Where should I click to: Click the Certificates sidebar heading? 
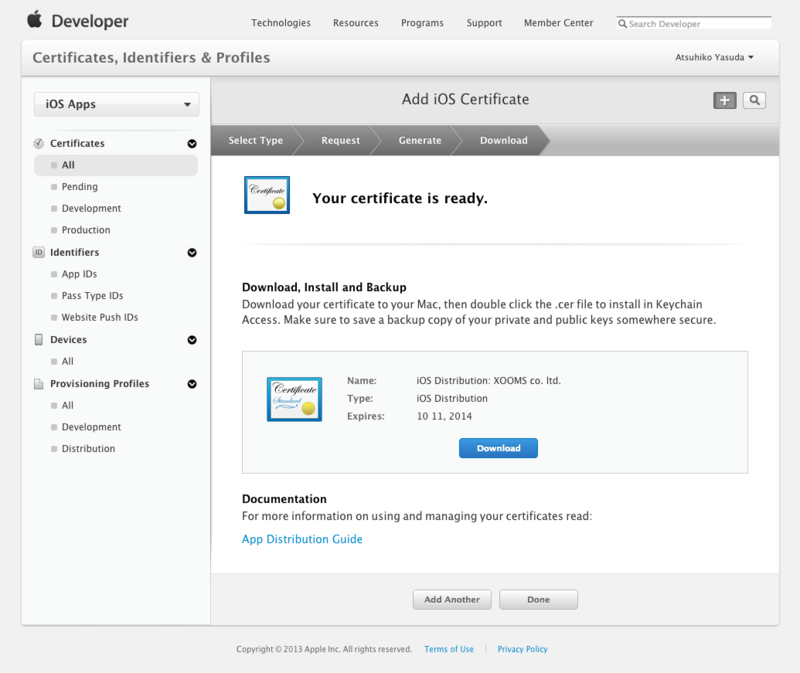coord(77,143)
